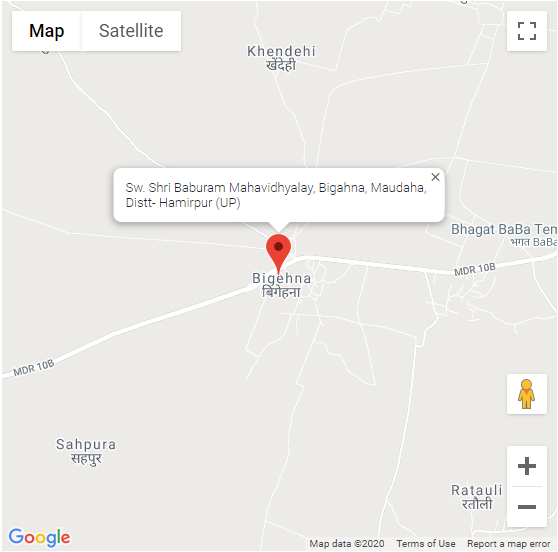This screenshot has width=558, height=552.
Task: Open the Google logo link
Action: (x=39, y=538)
